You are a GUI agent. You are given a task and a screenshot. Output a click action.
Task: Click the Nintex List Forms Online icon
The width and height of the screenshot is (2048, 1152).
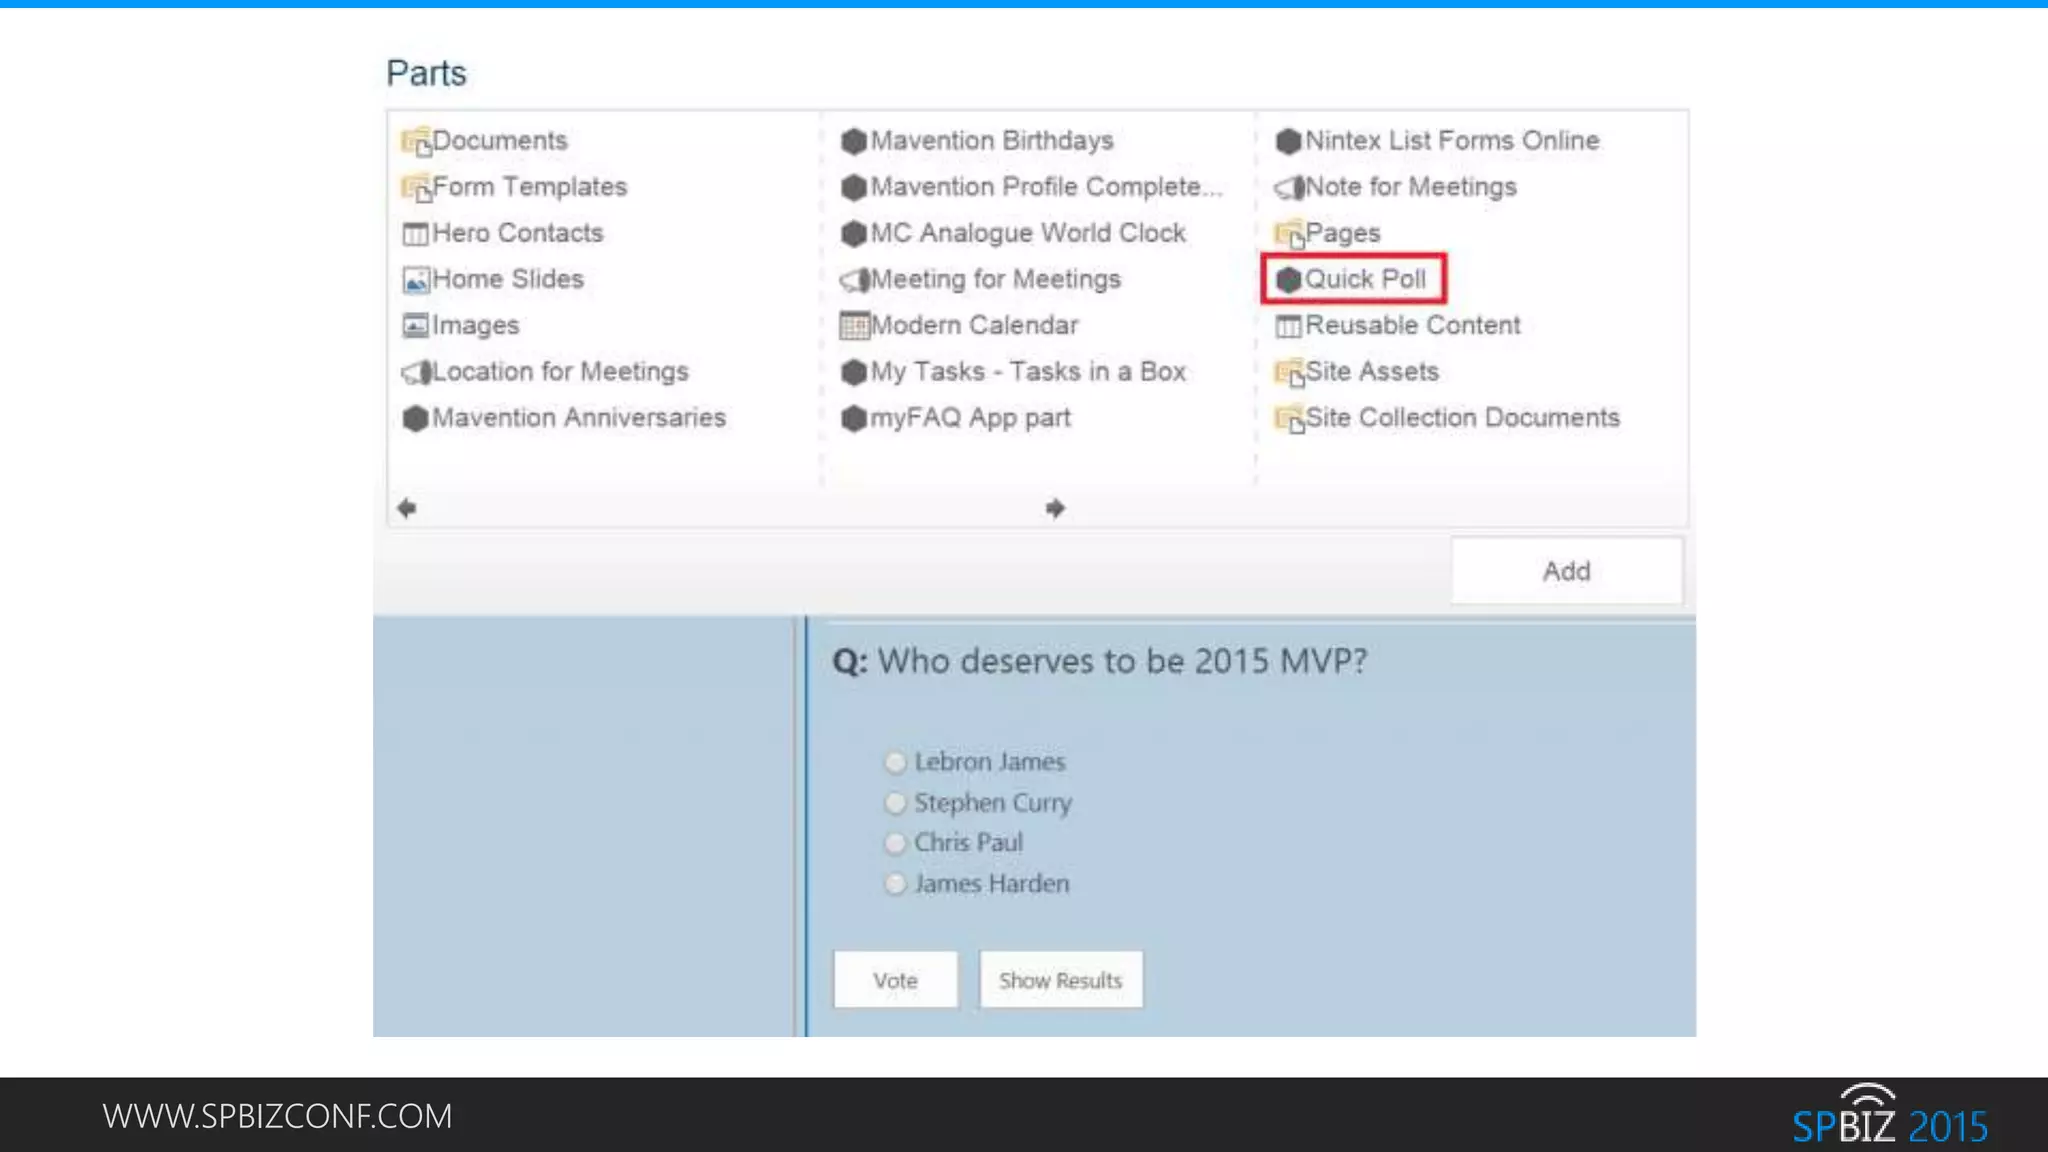[1288, 141]
